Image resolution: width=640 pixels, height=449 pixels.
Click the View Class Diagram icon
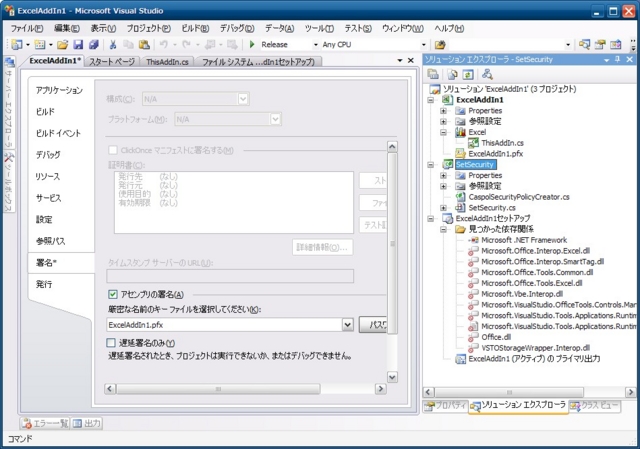(x=487, y=74)
